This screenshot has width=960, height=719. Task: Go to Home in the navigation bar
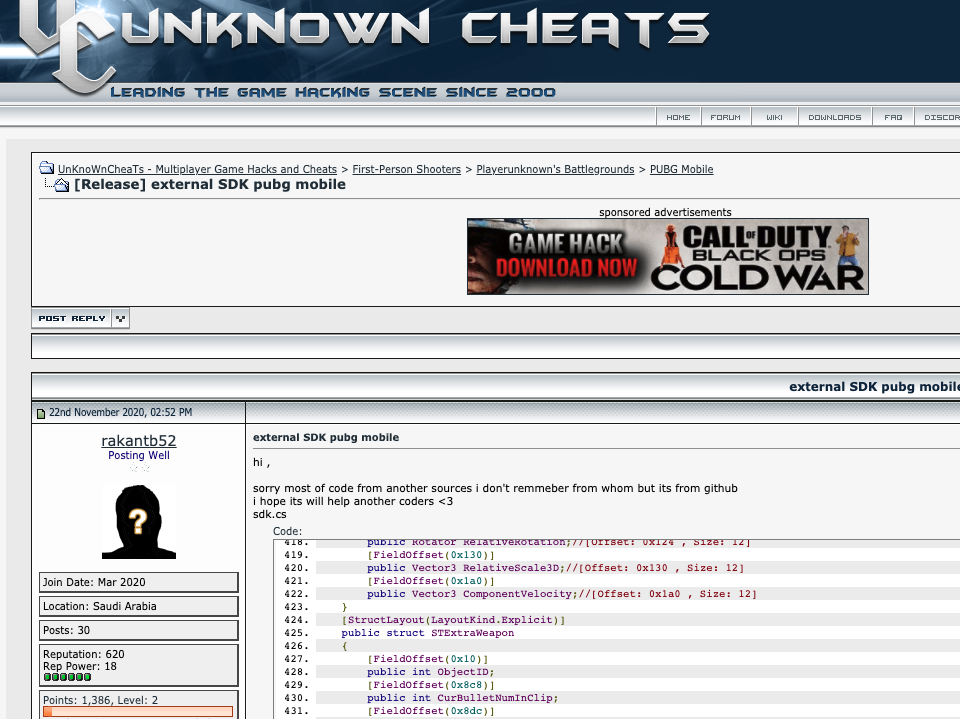678,117
